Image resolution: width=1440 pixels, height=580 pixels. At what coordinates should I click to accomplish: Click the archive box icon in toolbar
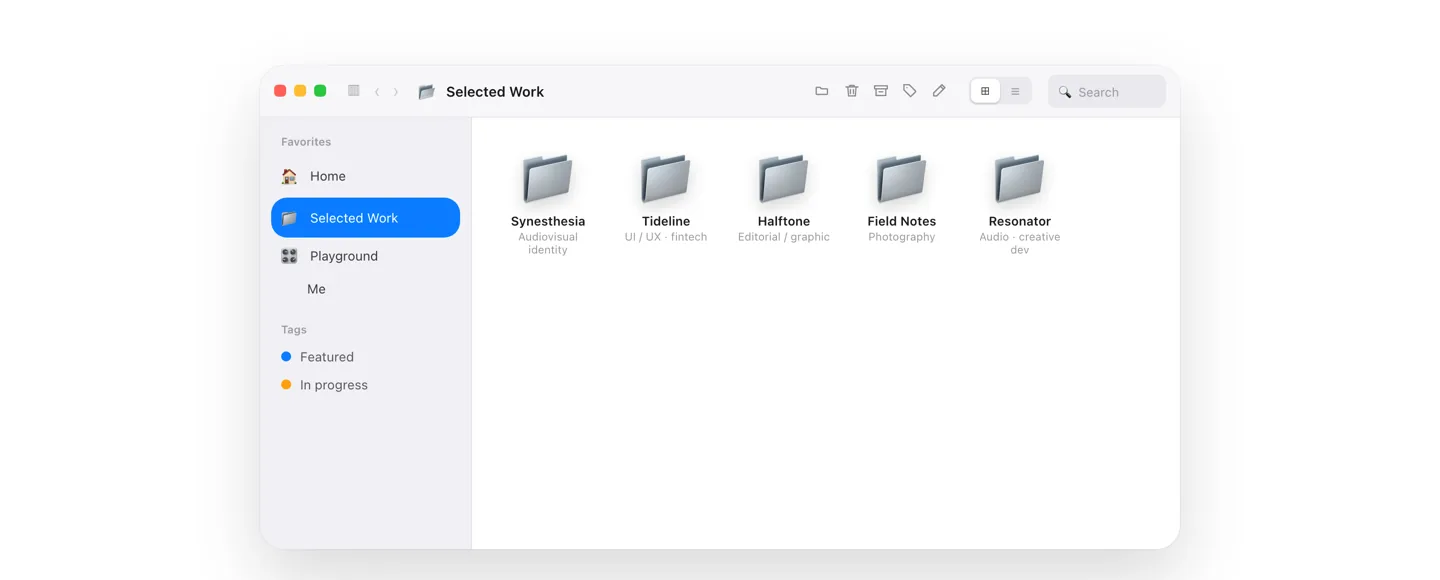pyautogui.click(x=881, y=91)
